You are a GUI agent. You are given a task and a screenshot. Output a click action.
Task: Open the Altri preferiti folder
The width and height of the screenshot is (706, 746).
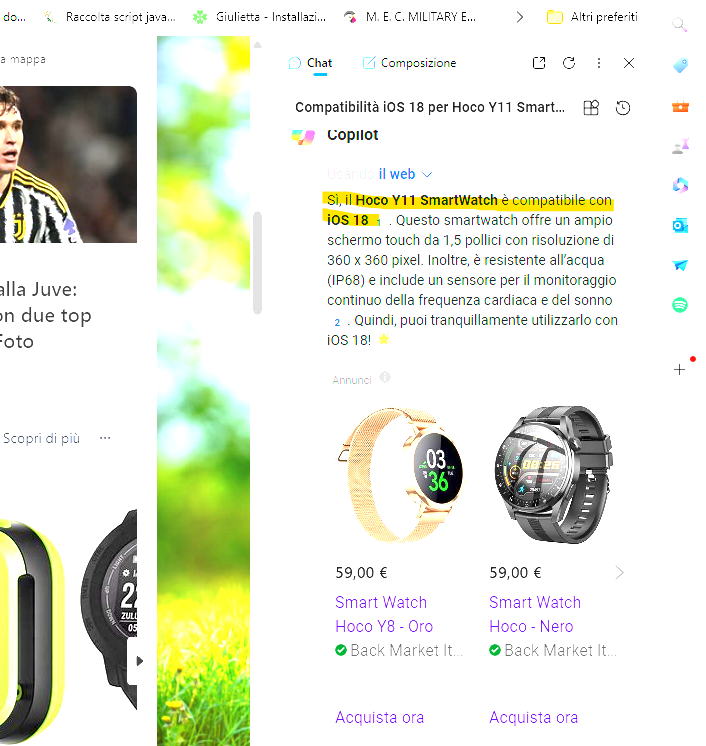point(592,17)
